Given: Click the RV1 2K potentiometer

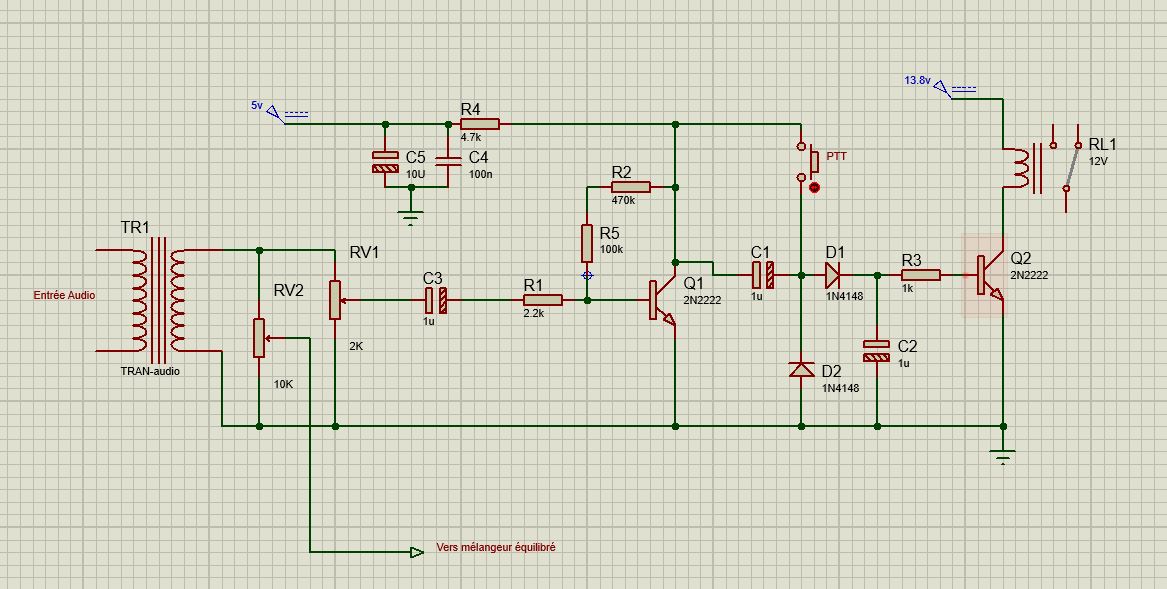Looking at the screenshot, I should pyautogui.click(x=335, y=299).
